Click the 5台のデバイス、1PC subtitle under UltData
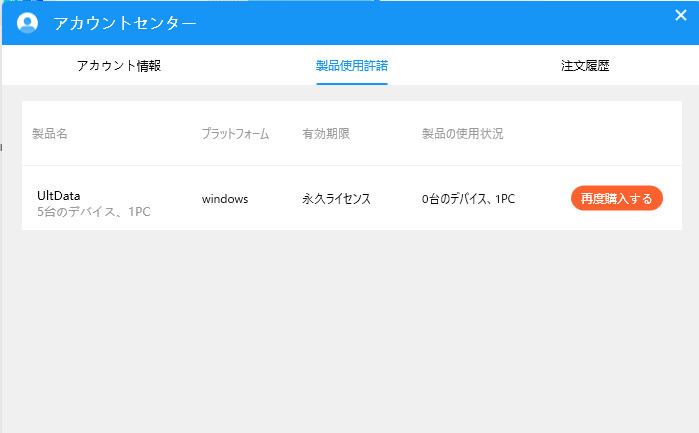This screenshot has width=699, height=433. 93,211
